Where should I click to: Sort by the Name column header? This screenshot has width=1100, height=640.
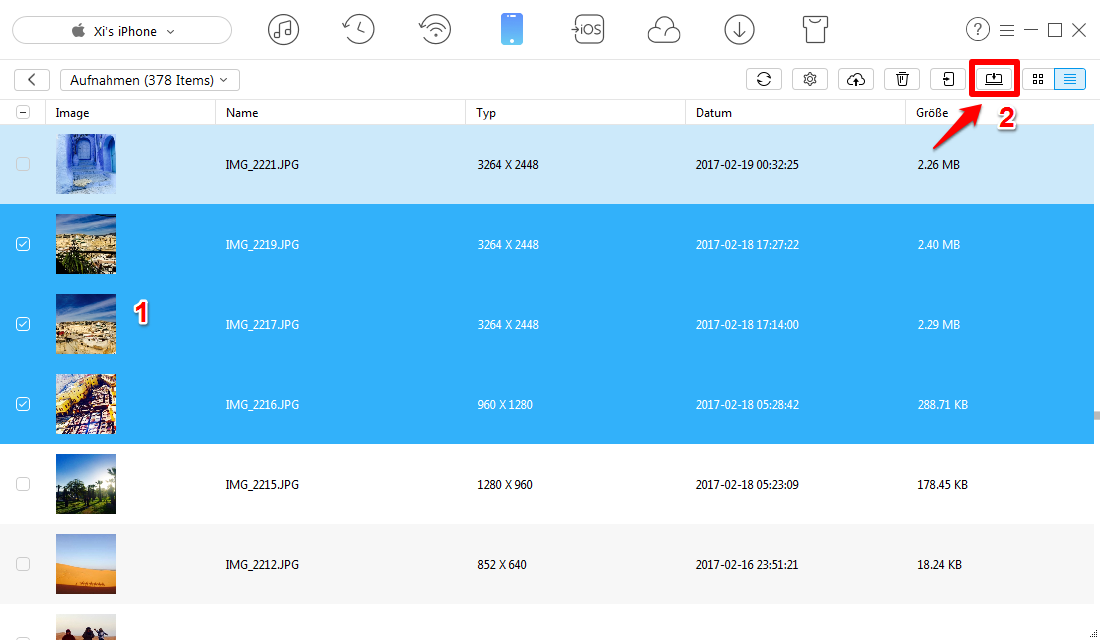point(340,112)
